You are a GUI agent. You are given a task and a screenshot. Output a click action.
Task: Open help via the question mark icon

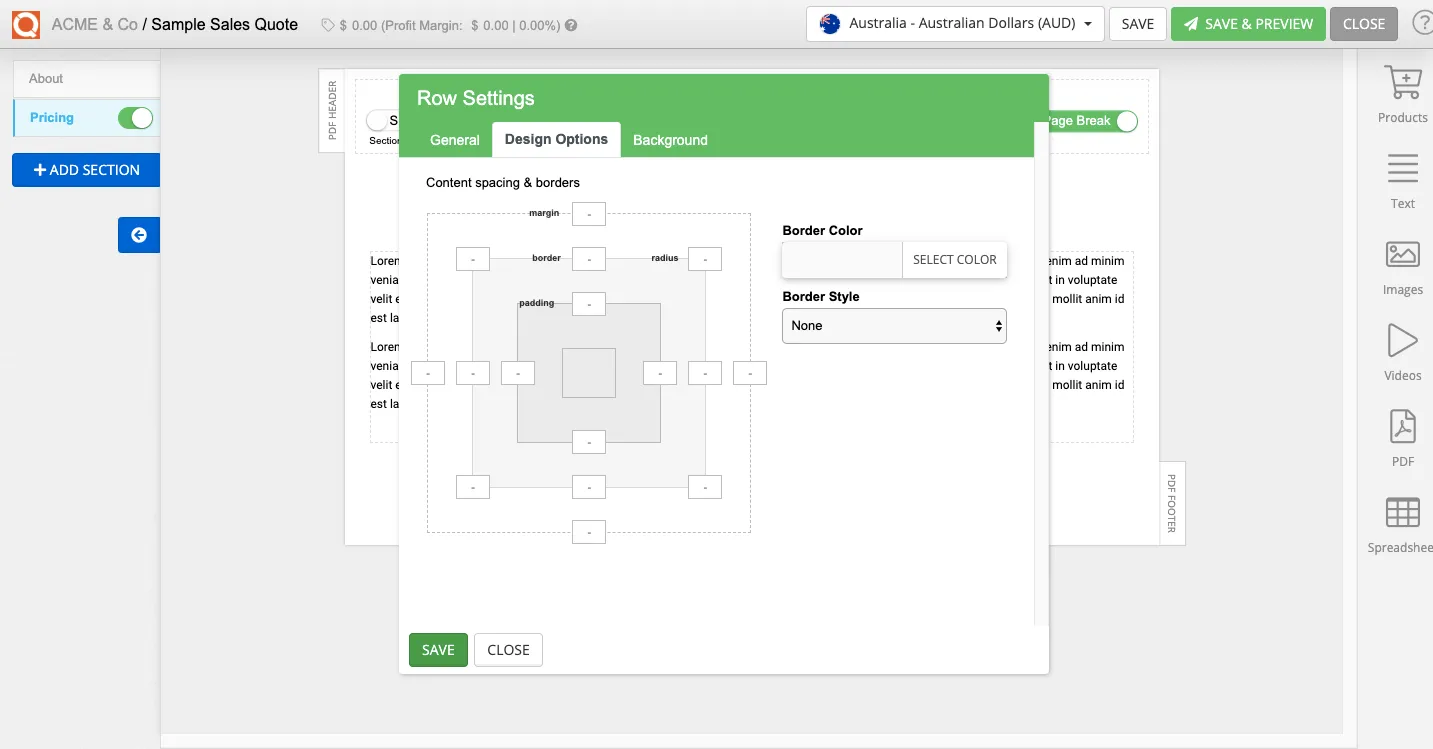(1423, 22)
